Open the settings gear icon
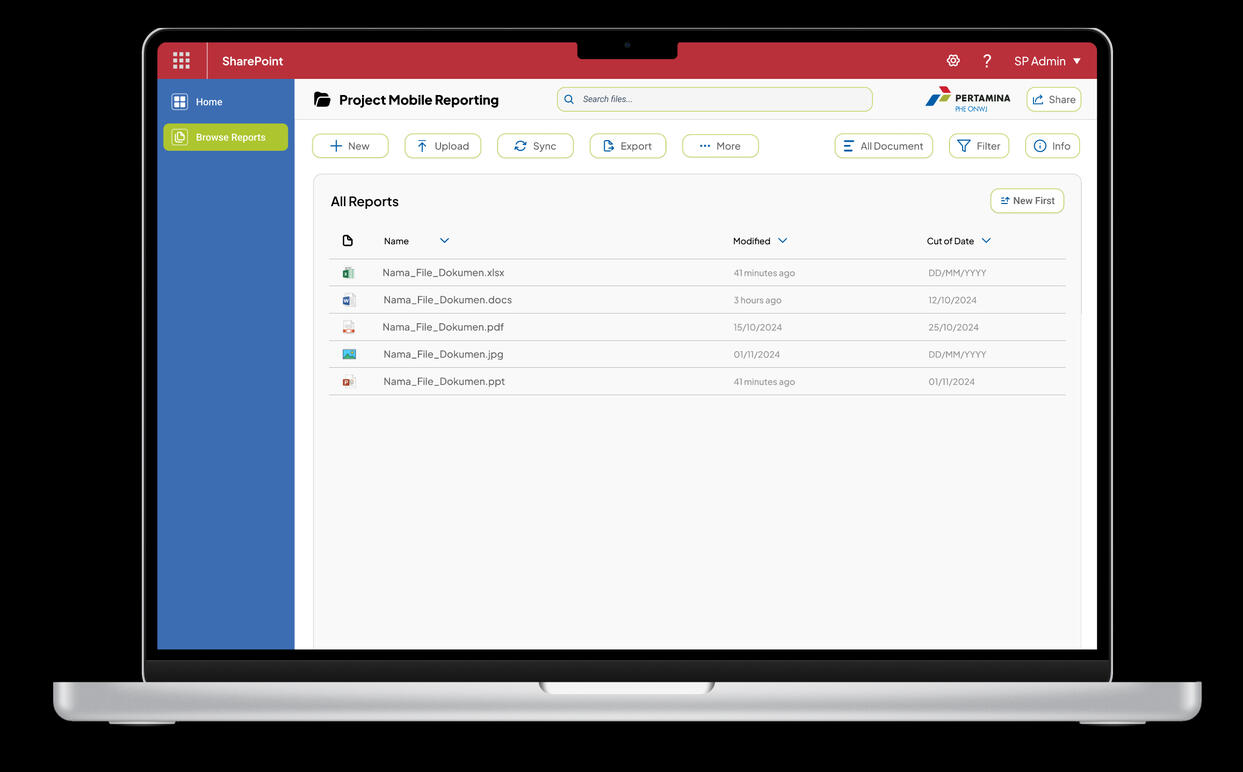The image size is (1243, 772). 953,61
